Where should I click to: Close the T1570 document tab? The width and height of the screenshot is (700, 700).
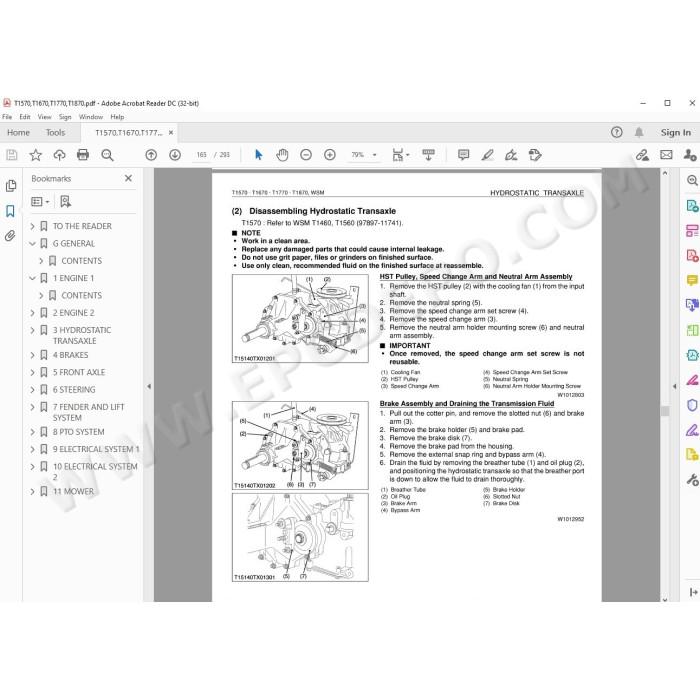(x=171, y=133)
